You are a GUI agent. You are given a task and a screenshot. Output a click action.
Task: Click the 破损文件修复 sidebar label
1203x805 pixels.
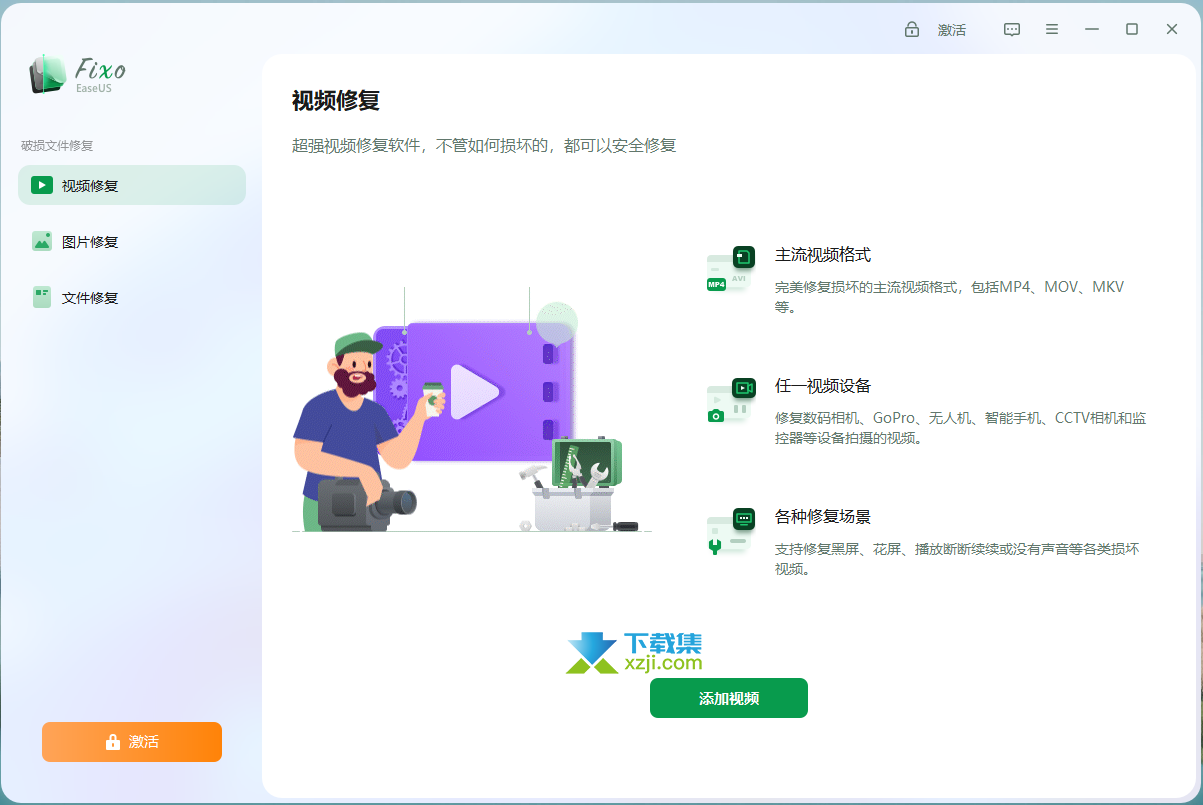click(57, 146)
